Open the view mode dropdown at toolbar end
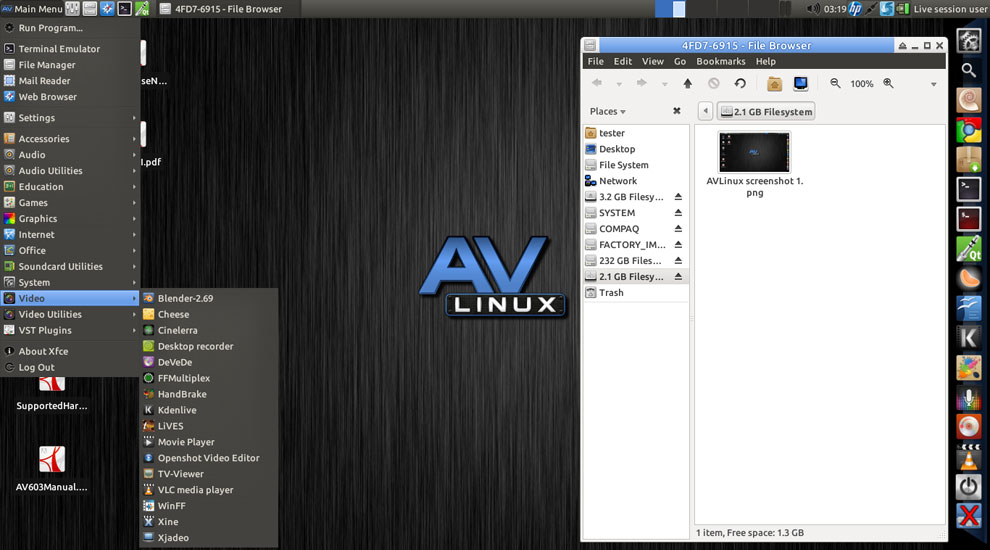Screen dimensions: 990x550 pos(933,84)
